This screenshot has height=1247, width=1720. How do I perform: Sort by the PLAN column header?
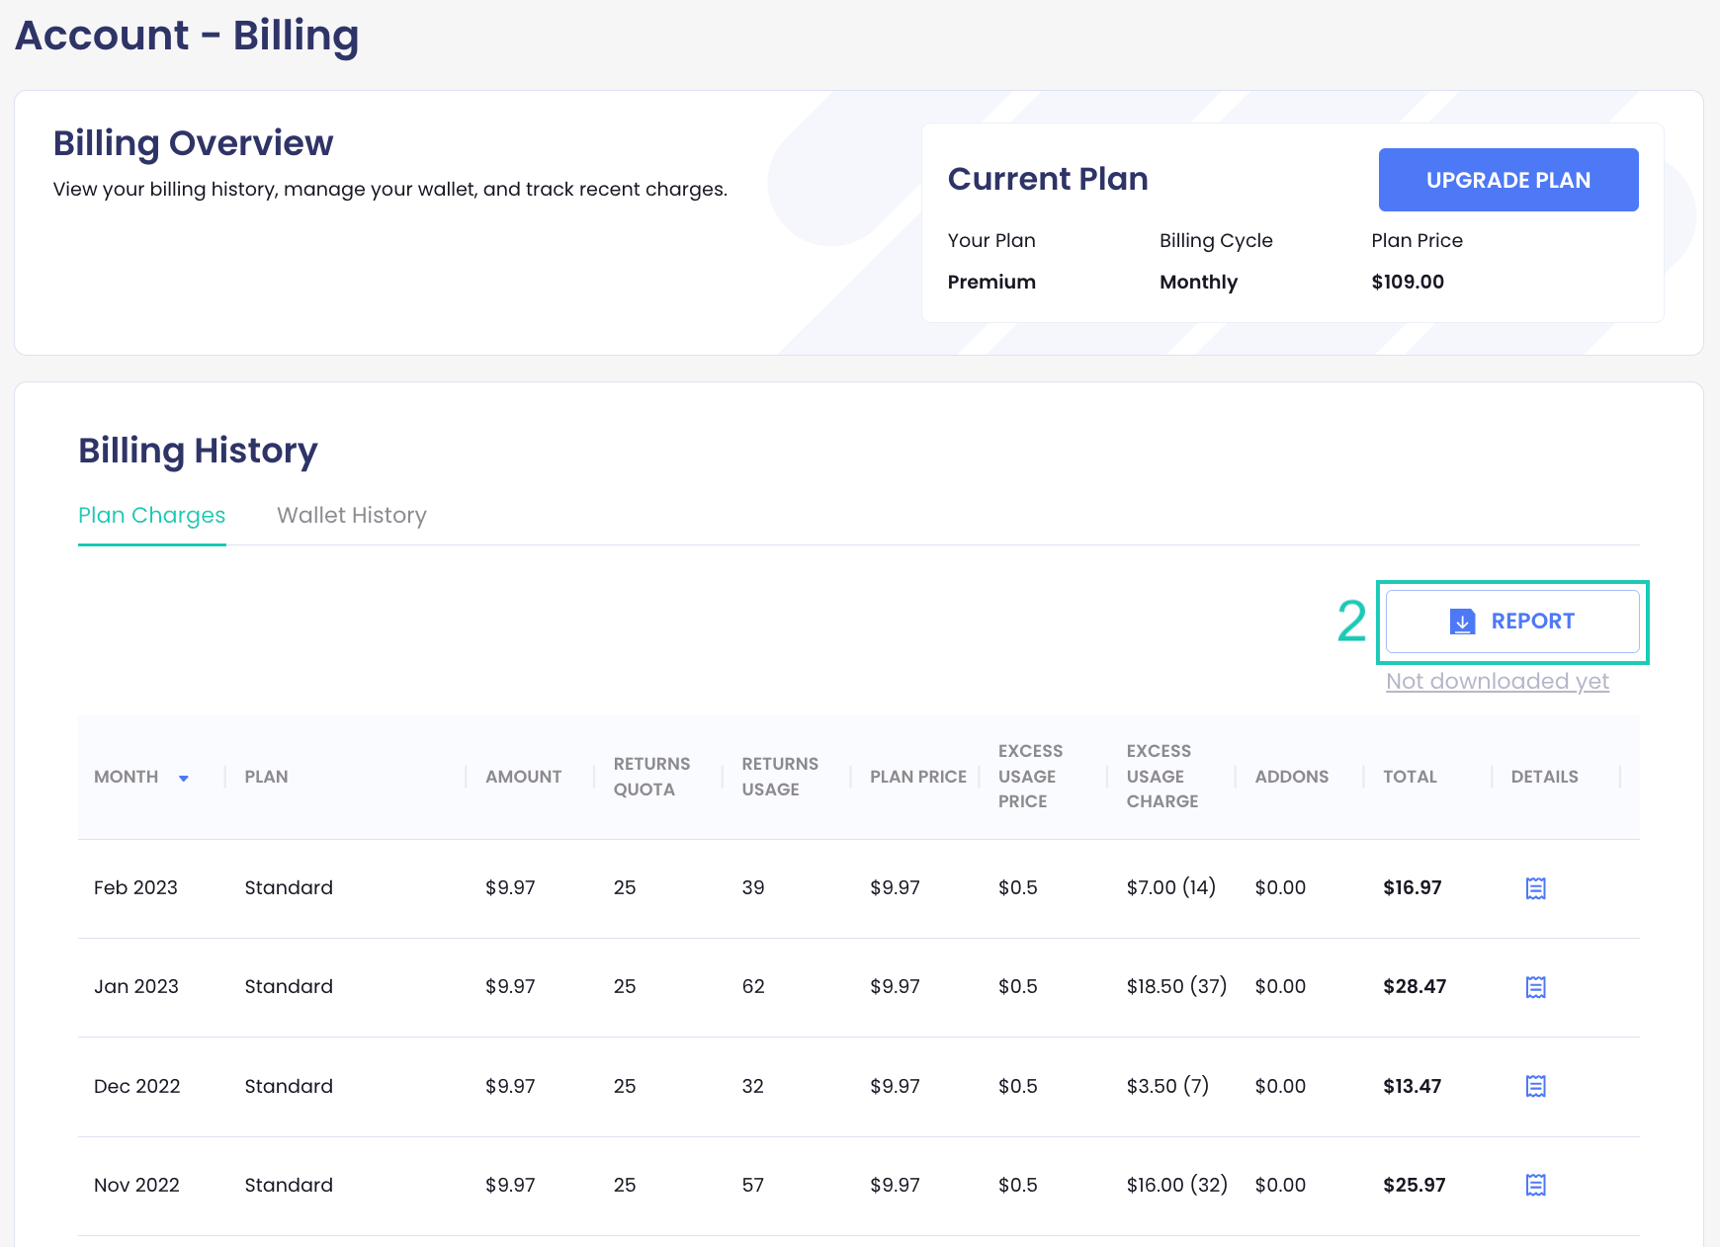pyautogui.click(x=266, y=777)
